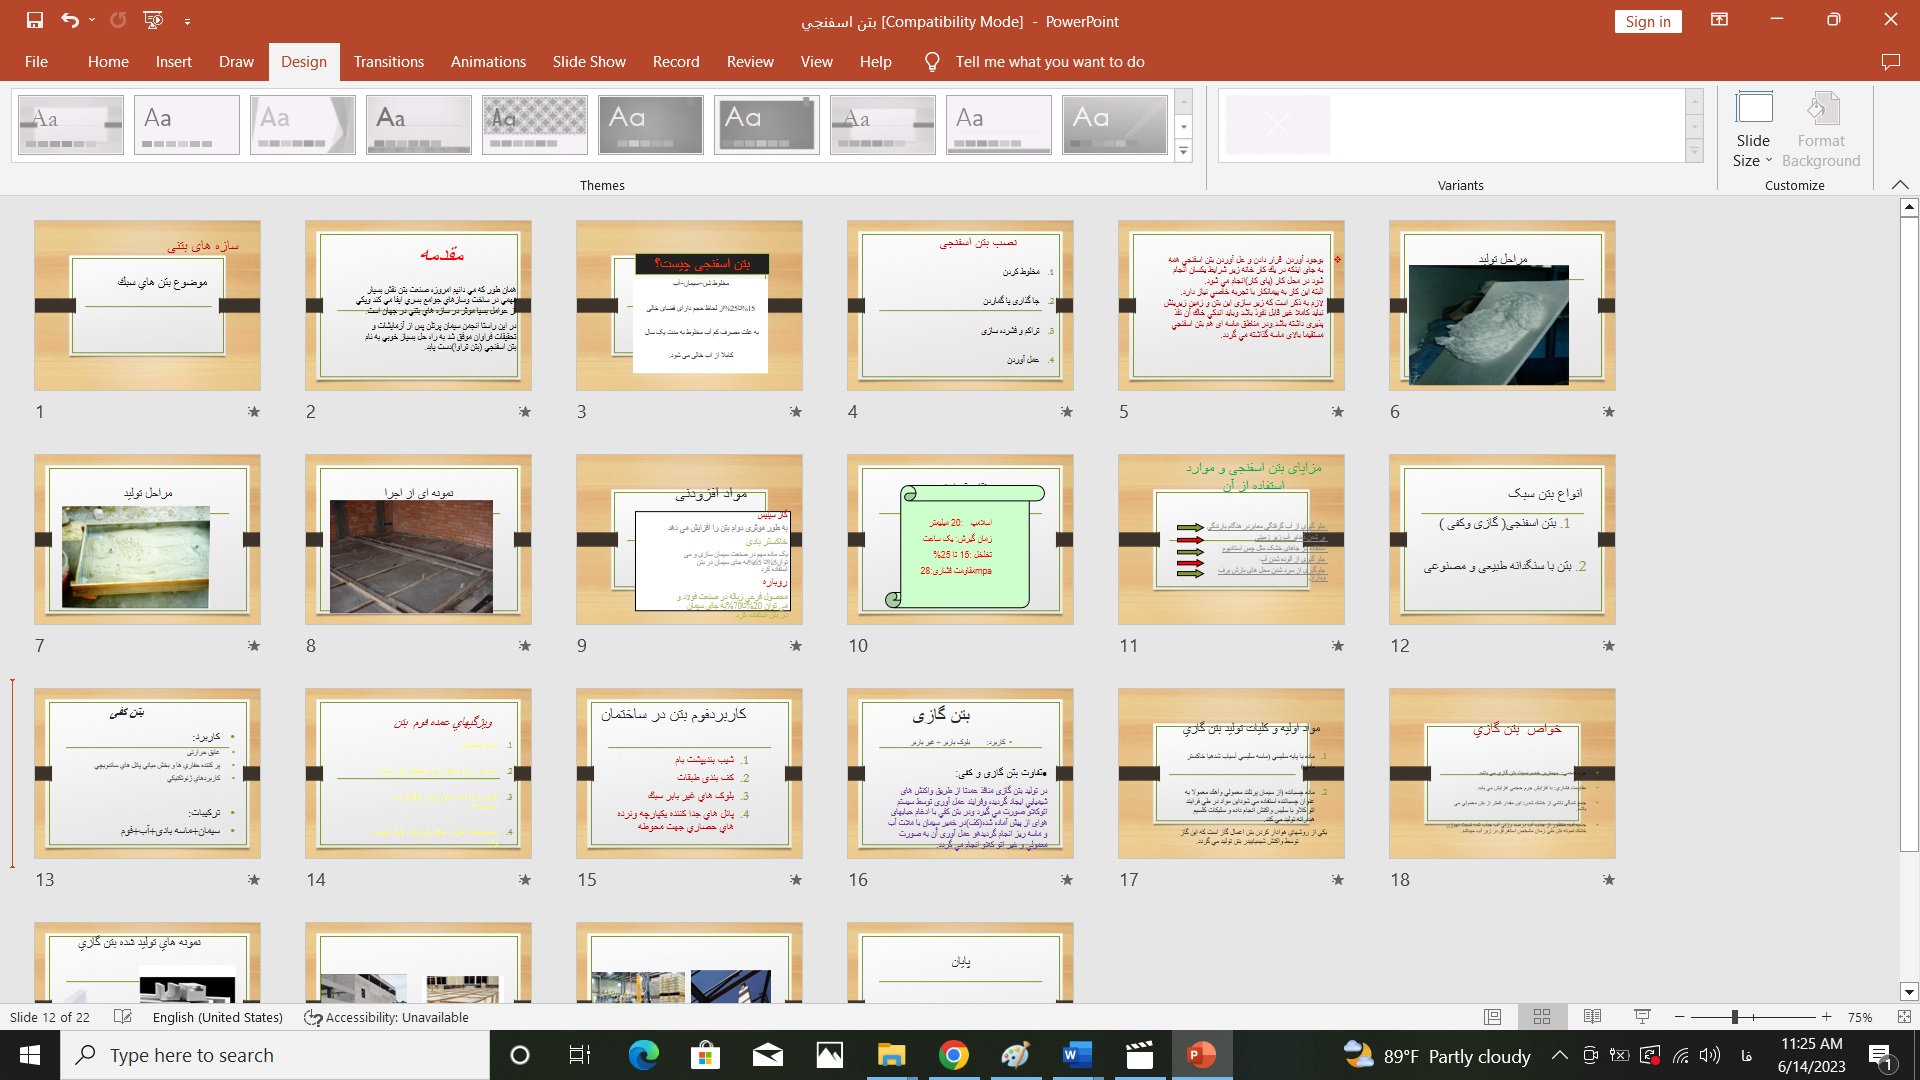Click the zoom slider handle
The width and height of the screenshot is (1920, 1080).
(1734, 1017)
